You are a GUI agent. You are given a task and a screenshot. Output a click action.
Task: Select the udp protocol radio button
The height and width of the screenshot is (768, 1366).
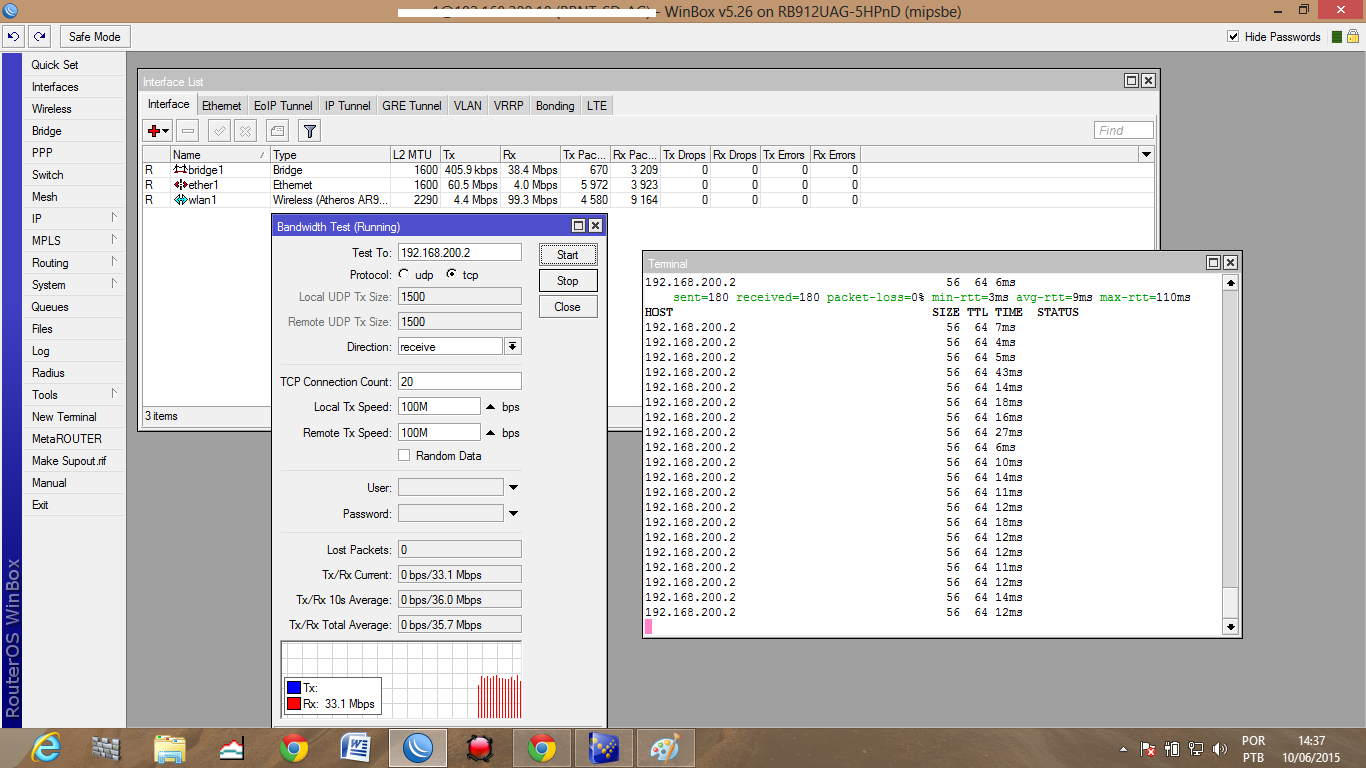pos(403,274)
